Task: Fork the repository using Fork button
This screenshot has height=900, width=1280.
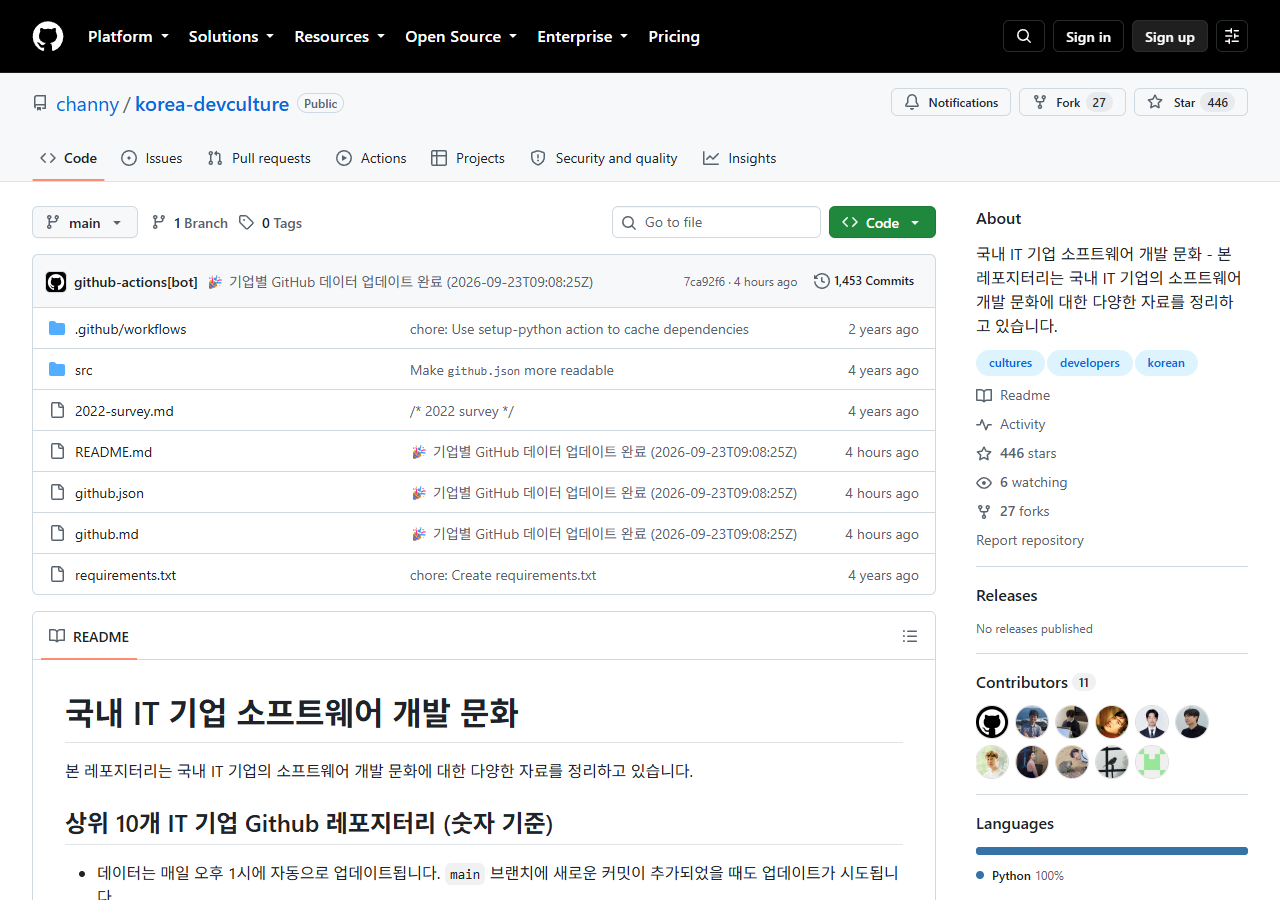Action: 1072,102
